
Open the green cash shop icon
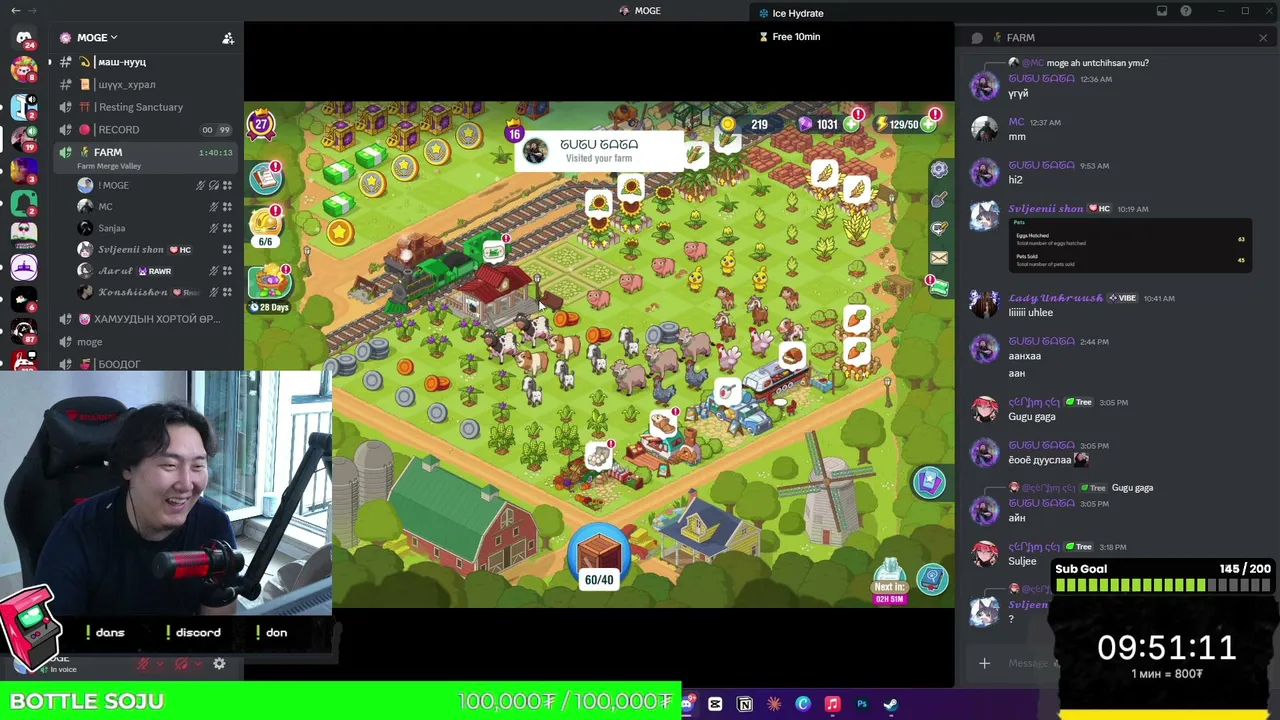pos(938,288)
